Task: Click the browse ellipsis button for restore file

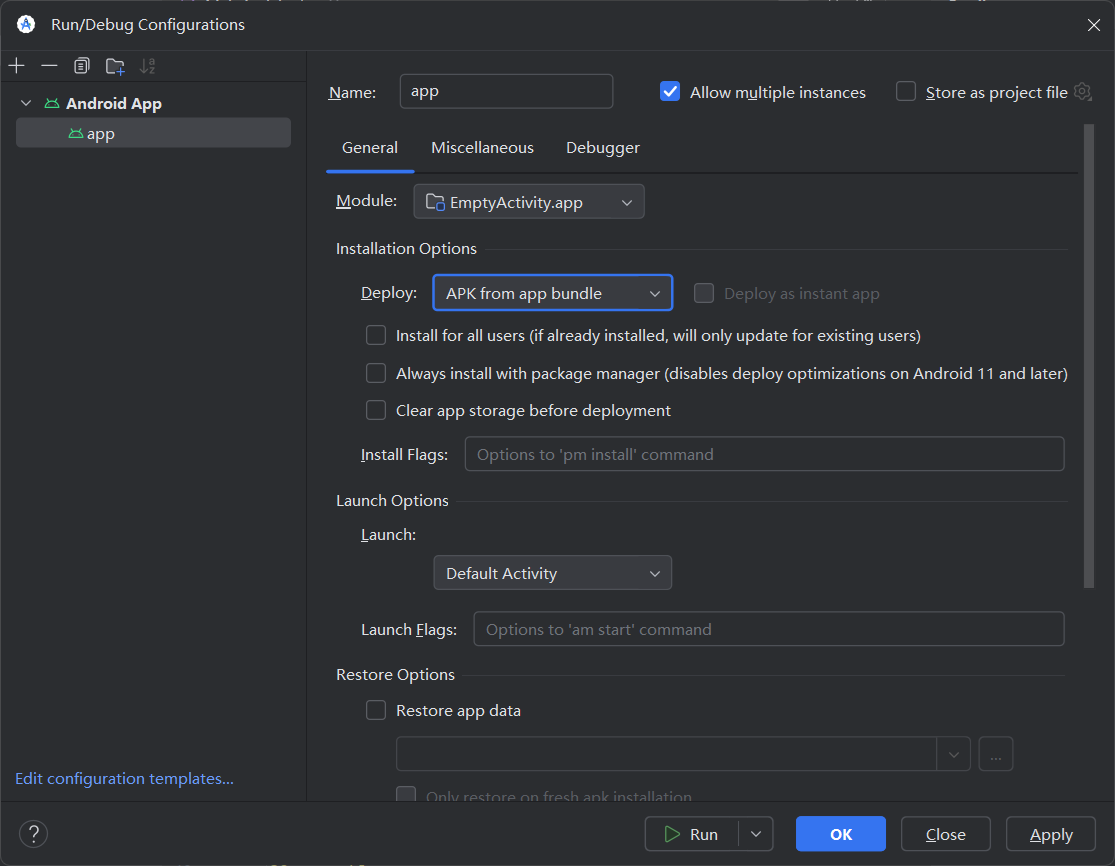Action: click(x=995, y=754)
